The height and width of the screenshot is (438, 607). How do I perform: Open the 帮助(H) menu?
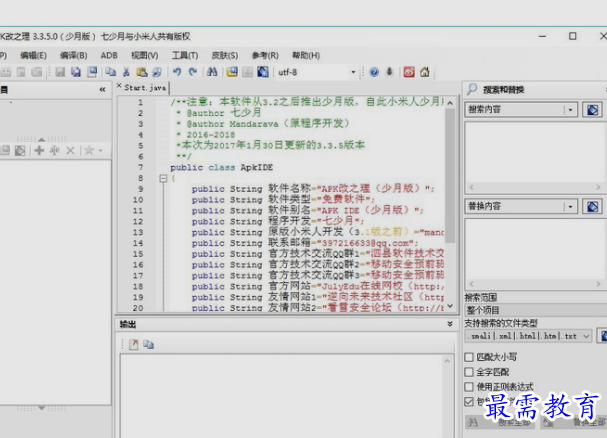pos(306,55)
